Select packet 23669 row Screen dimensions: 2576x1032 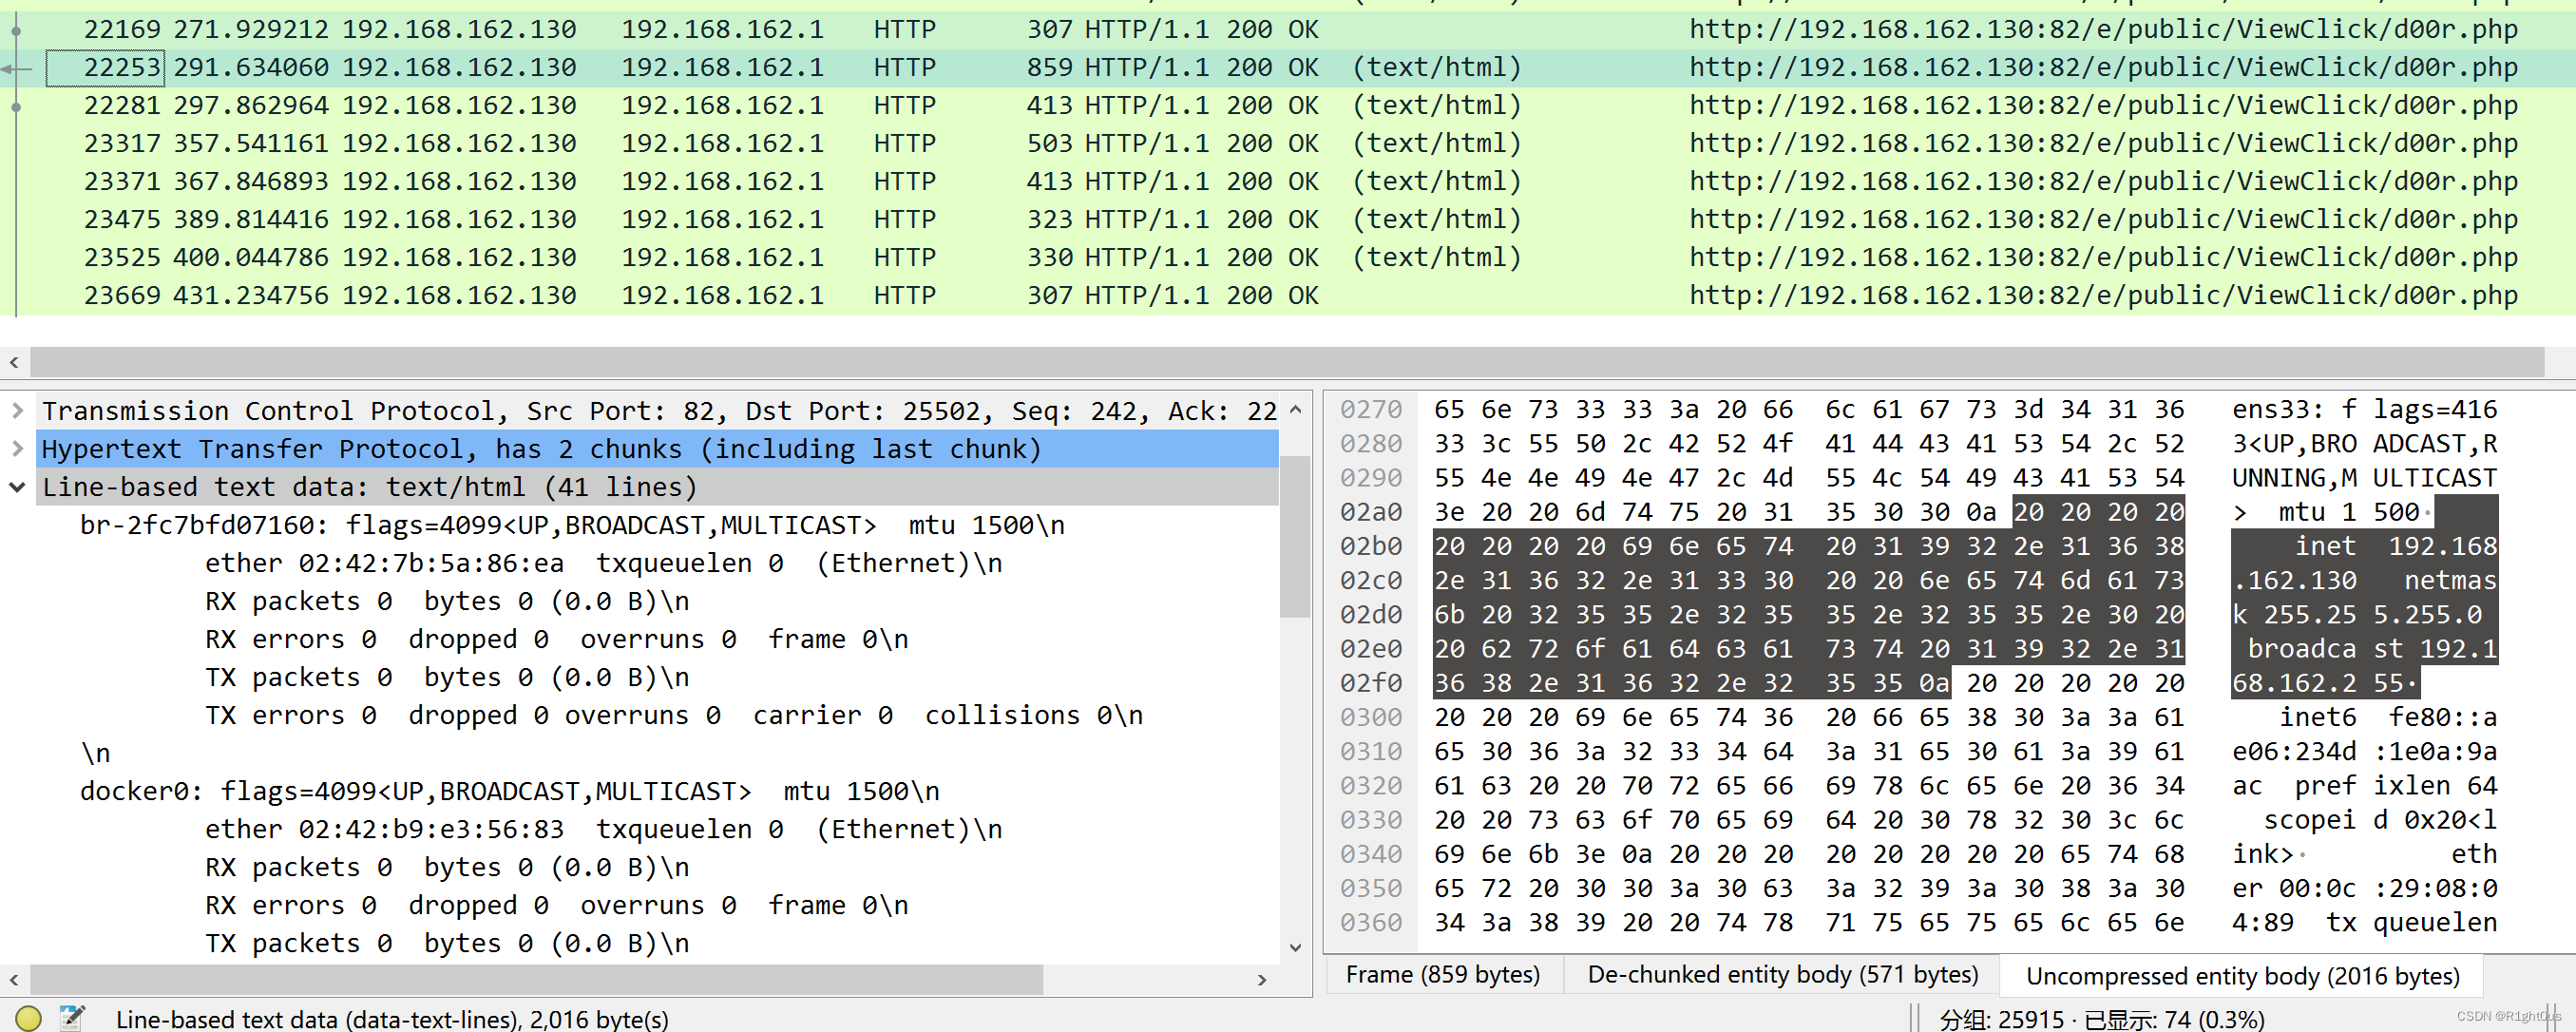click(x=1288, y=295)
